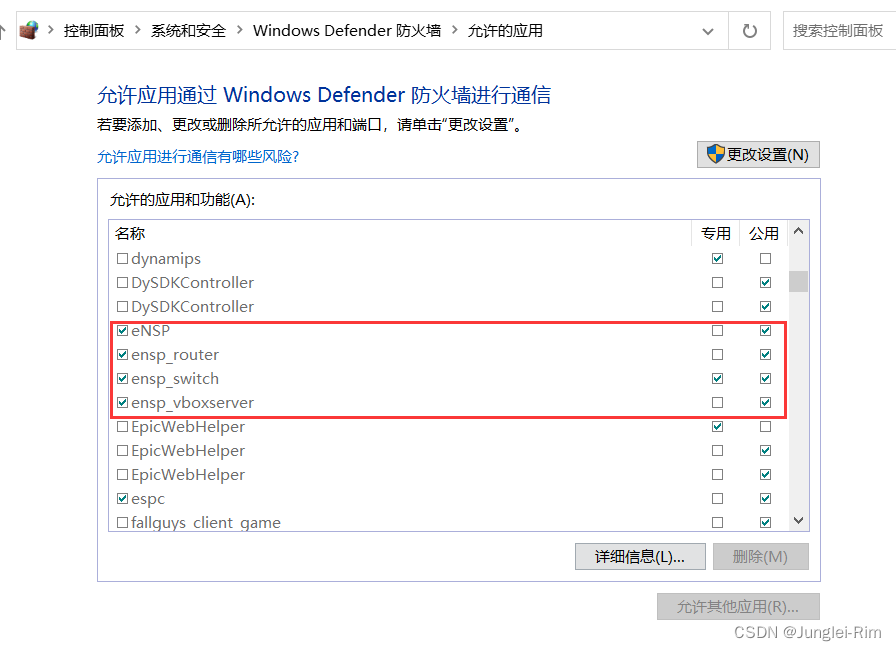The image size is (896, 651).
Task: Click the up arrow navigation icon
Action: pyautogui.click(x=2, y=30)
